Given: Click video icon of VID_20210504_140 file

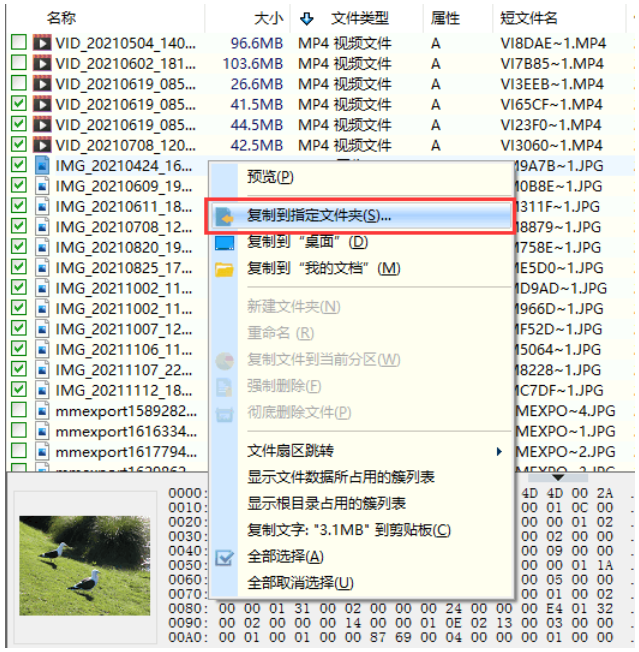Looking at the screenshot, I should pyautogui.click(x=42, y=43).
